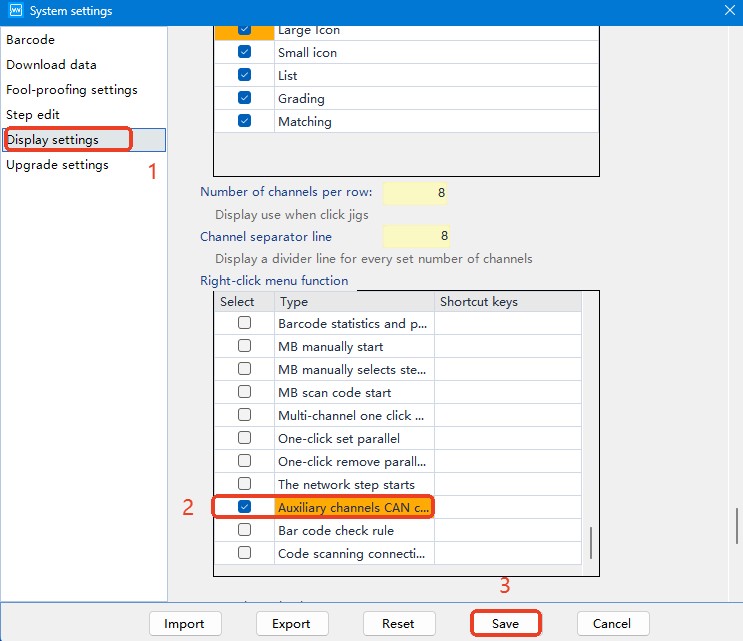Open Fool-proofing settings section
Viewport: 743px width, 641px height.
[72, 90]
